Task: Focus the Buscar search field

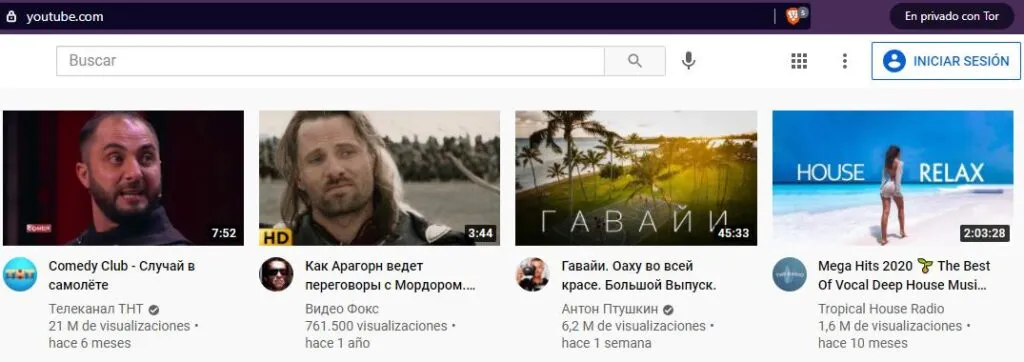Action: coord(330,61)
